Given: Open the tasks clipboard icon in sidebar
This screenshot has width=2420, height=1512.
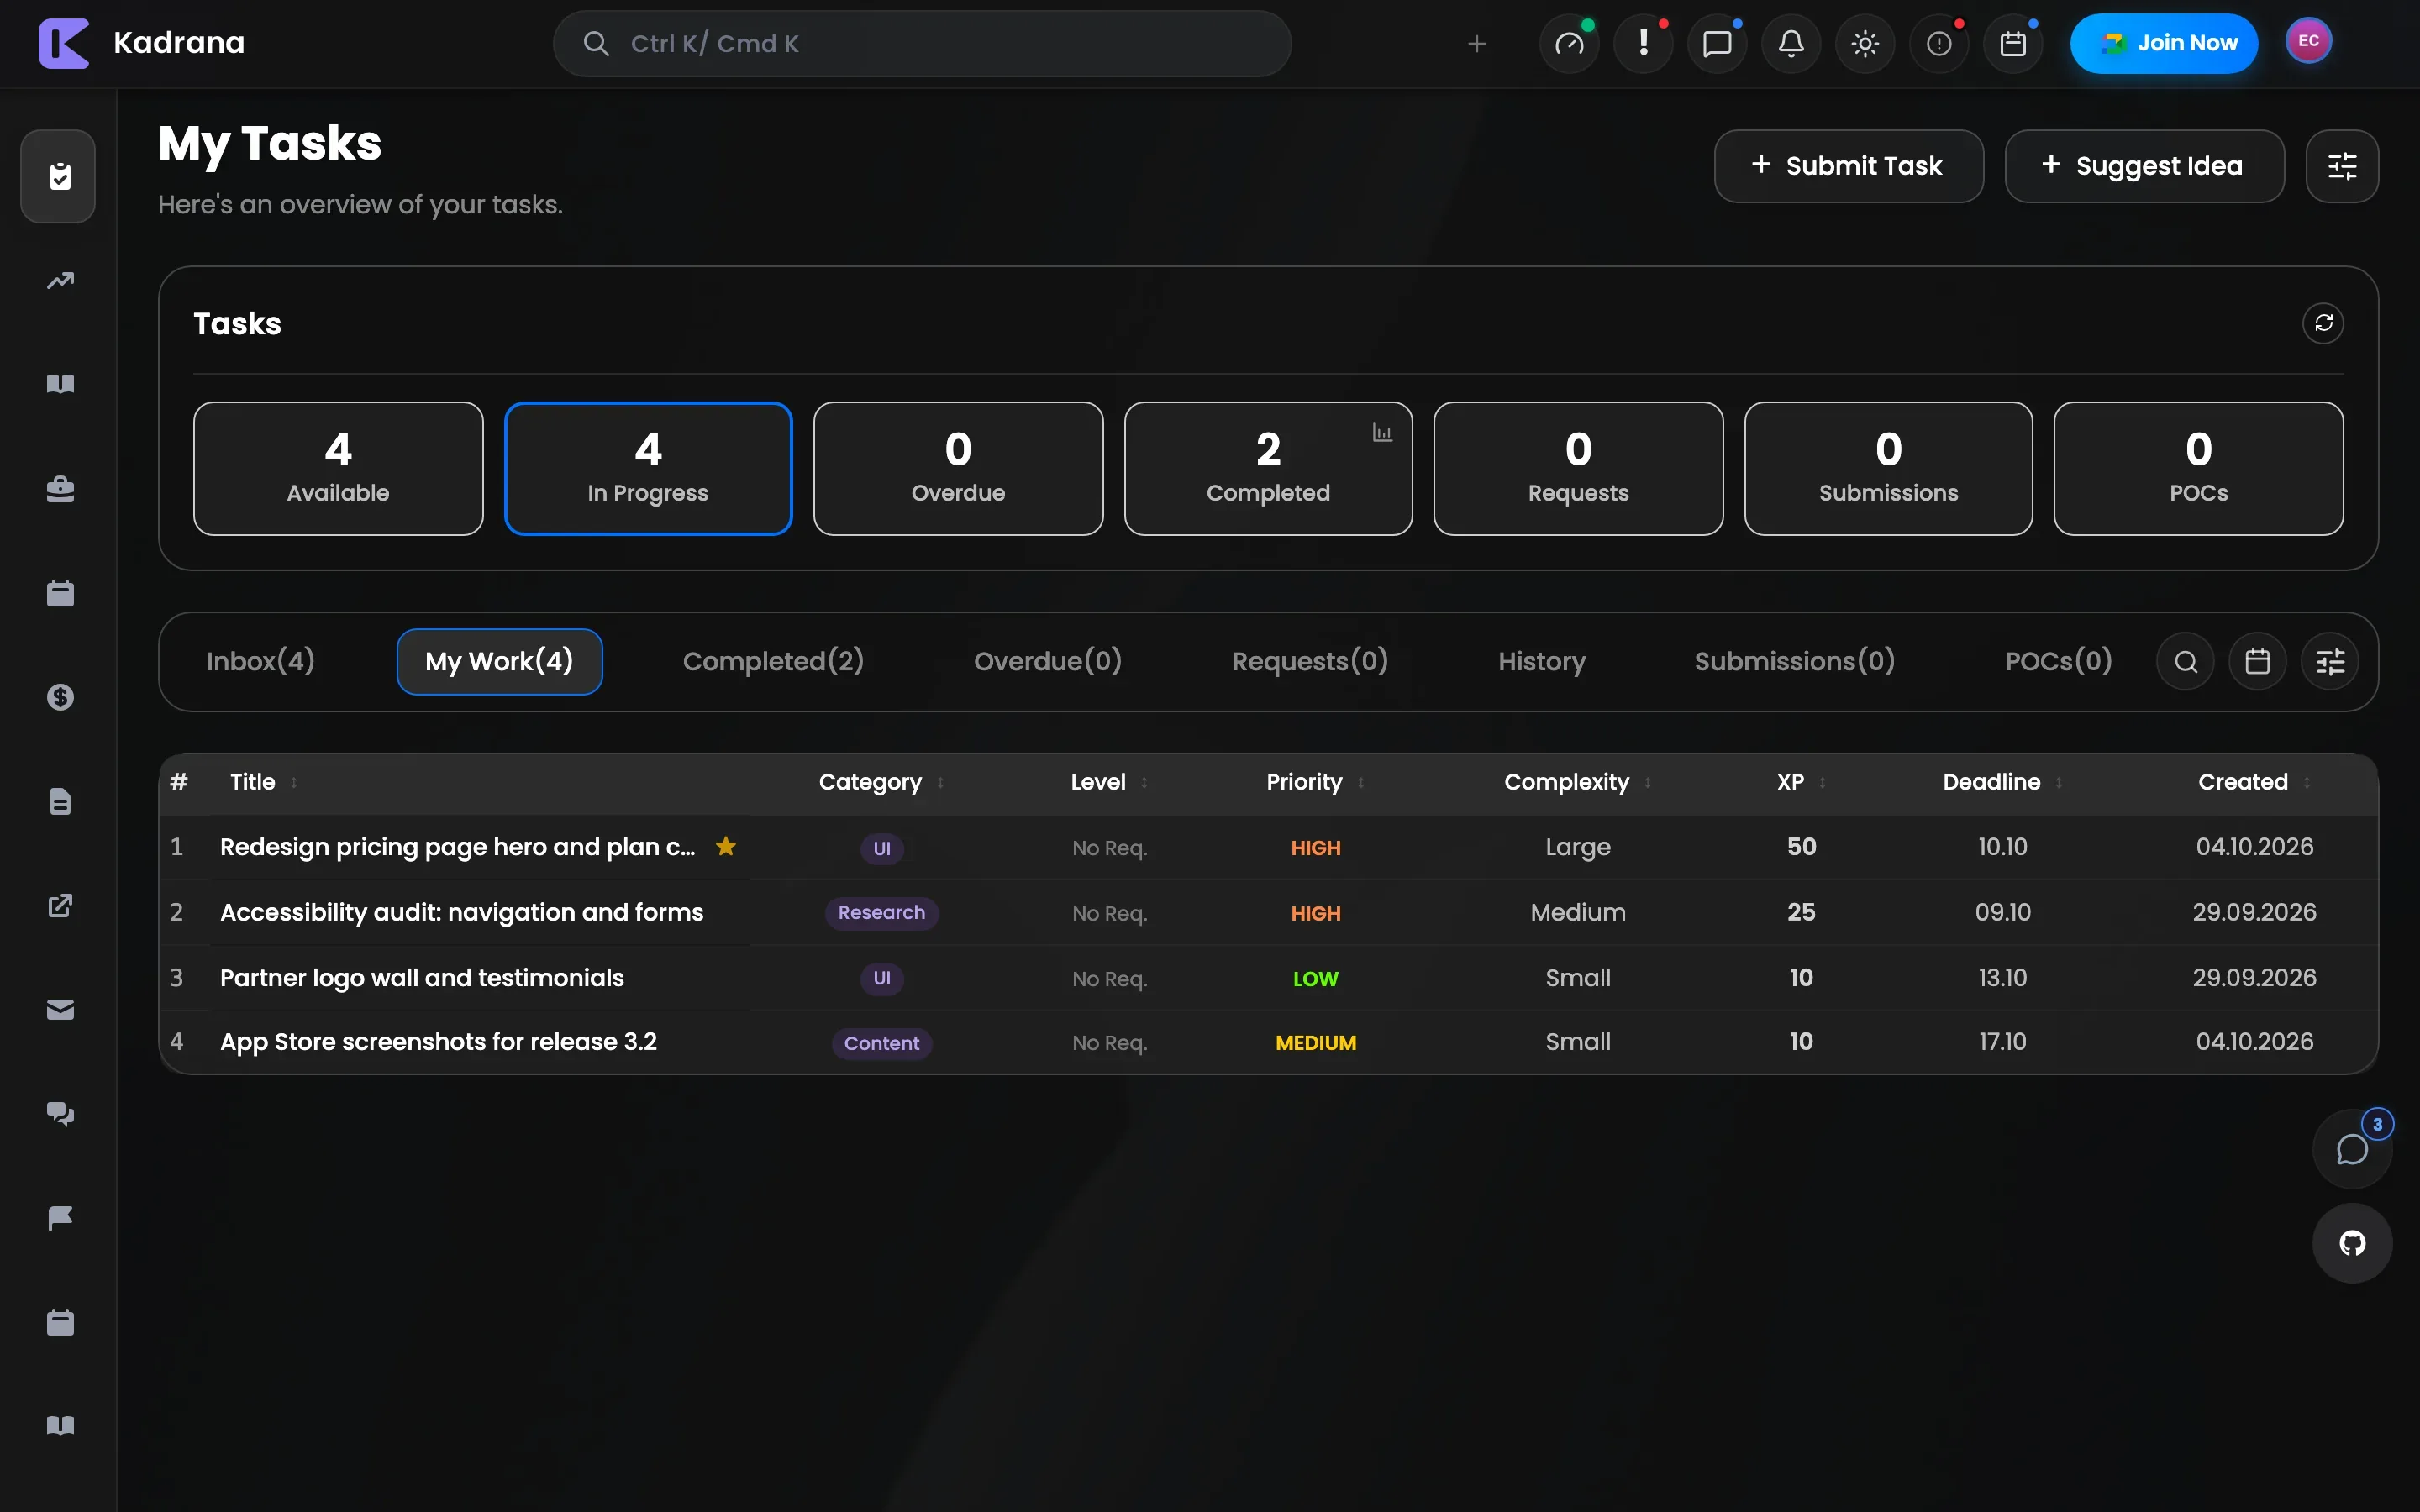Looking at the screenshot, I should coord(60,177).
